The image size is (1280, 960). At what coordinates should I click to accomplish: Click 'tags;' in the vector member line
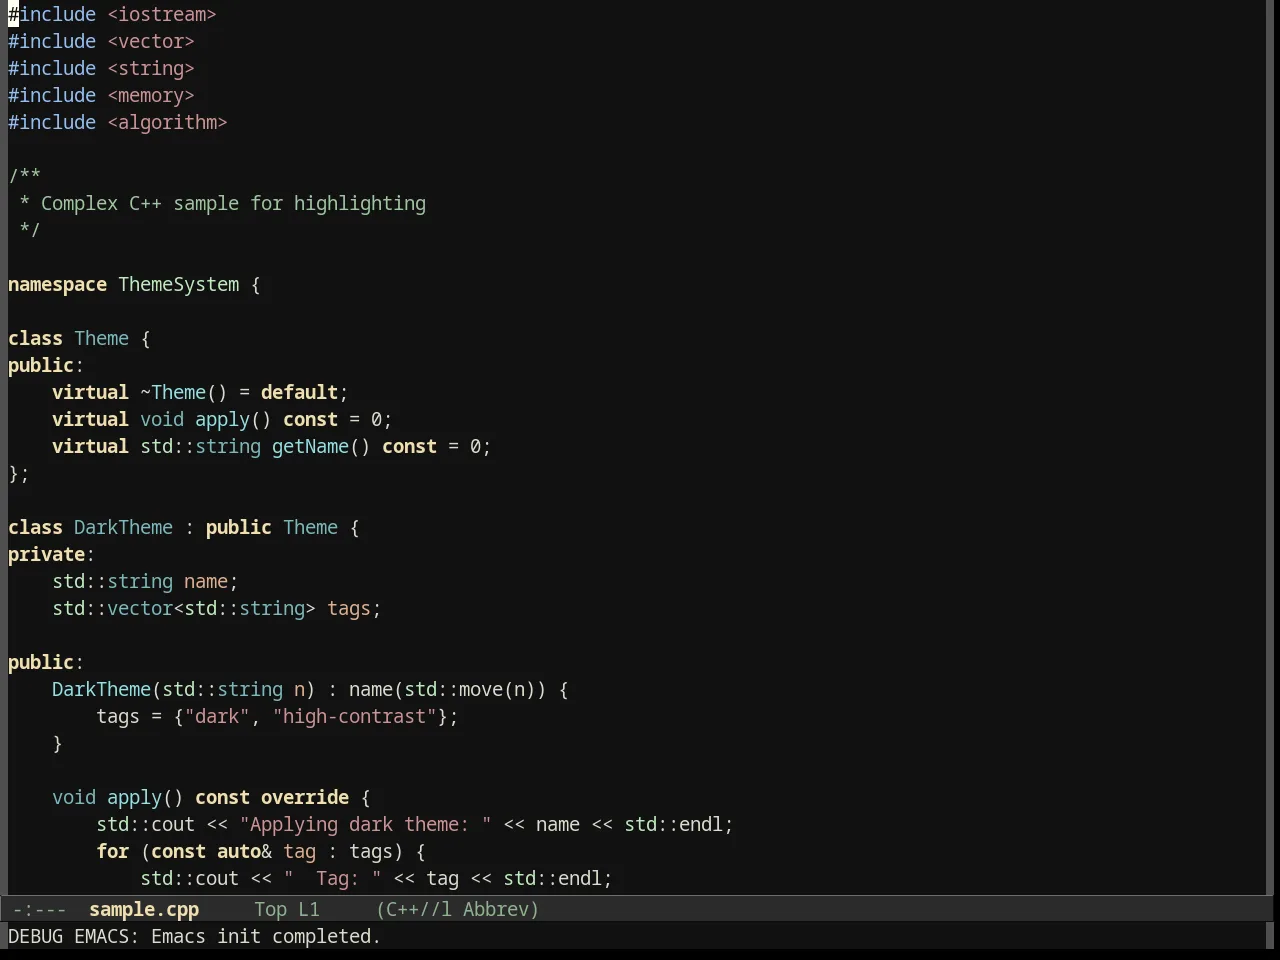(x=354, y=608)
